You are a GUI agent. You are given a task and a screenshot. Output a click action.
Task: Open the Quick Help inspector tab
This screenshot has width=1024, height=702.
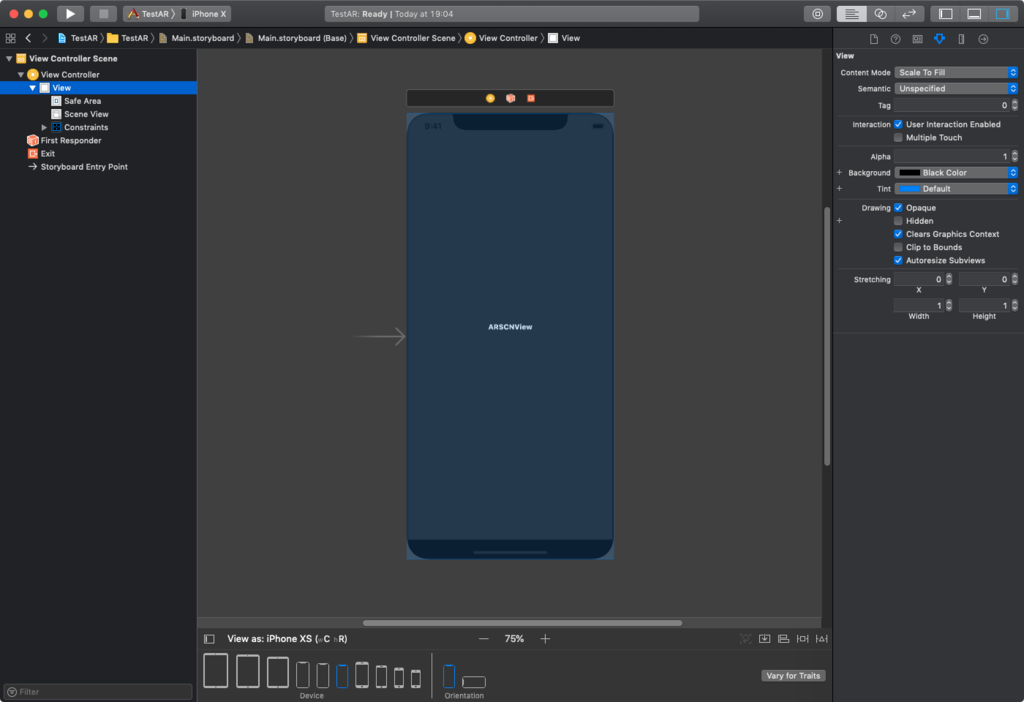coord(895,39)
